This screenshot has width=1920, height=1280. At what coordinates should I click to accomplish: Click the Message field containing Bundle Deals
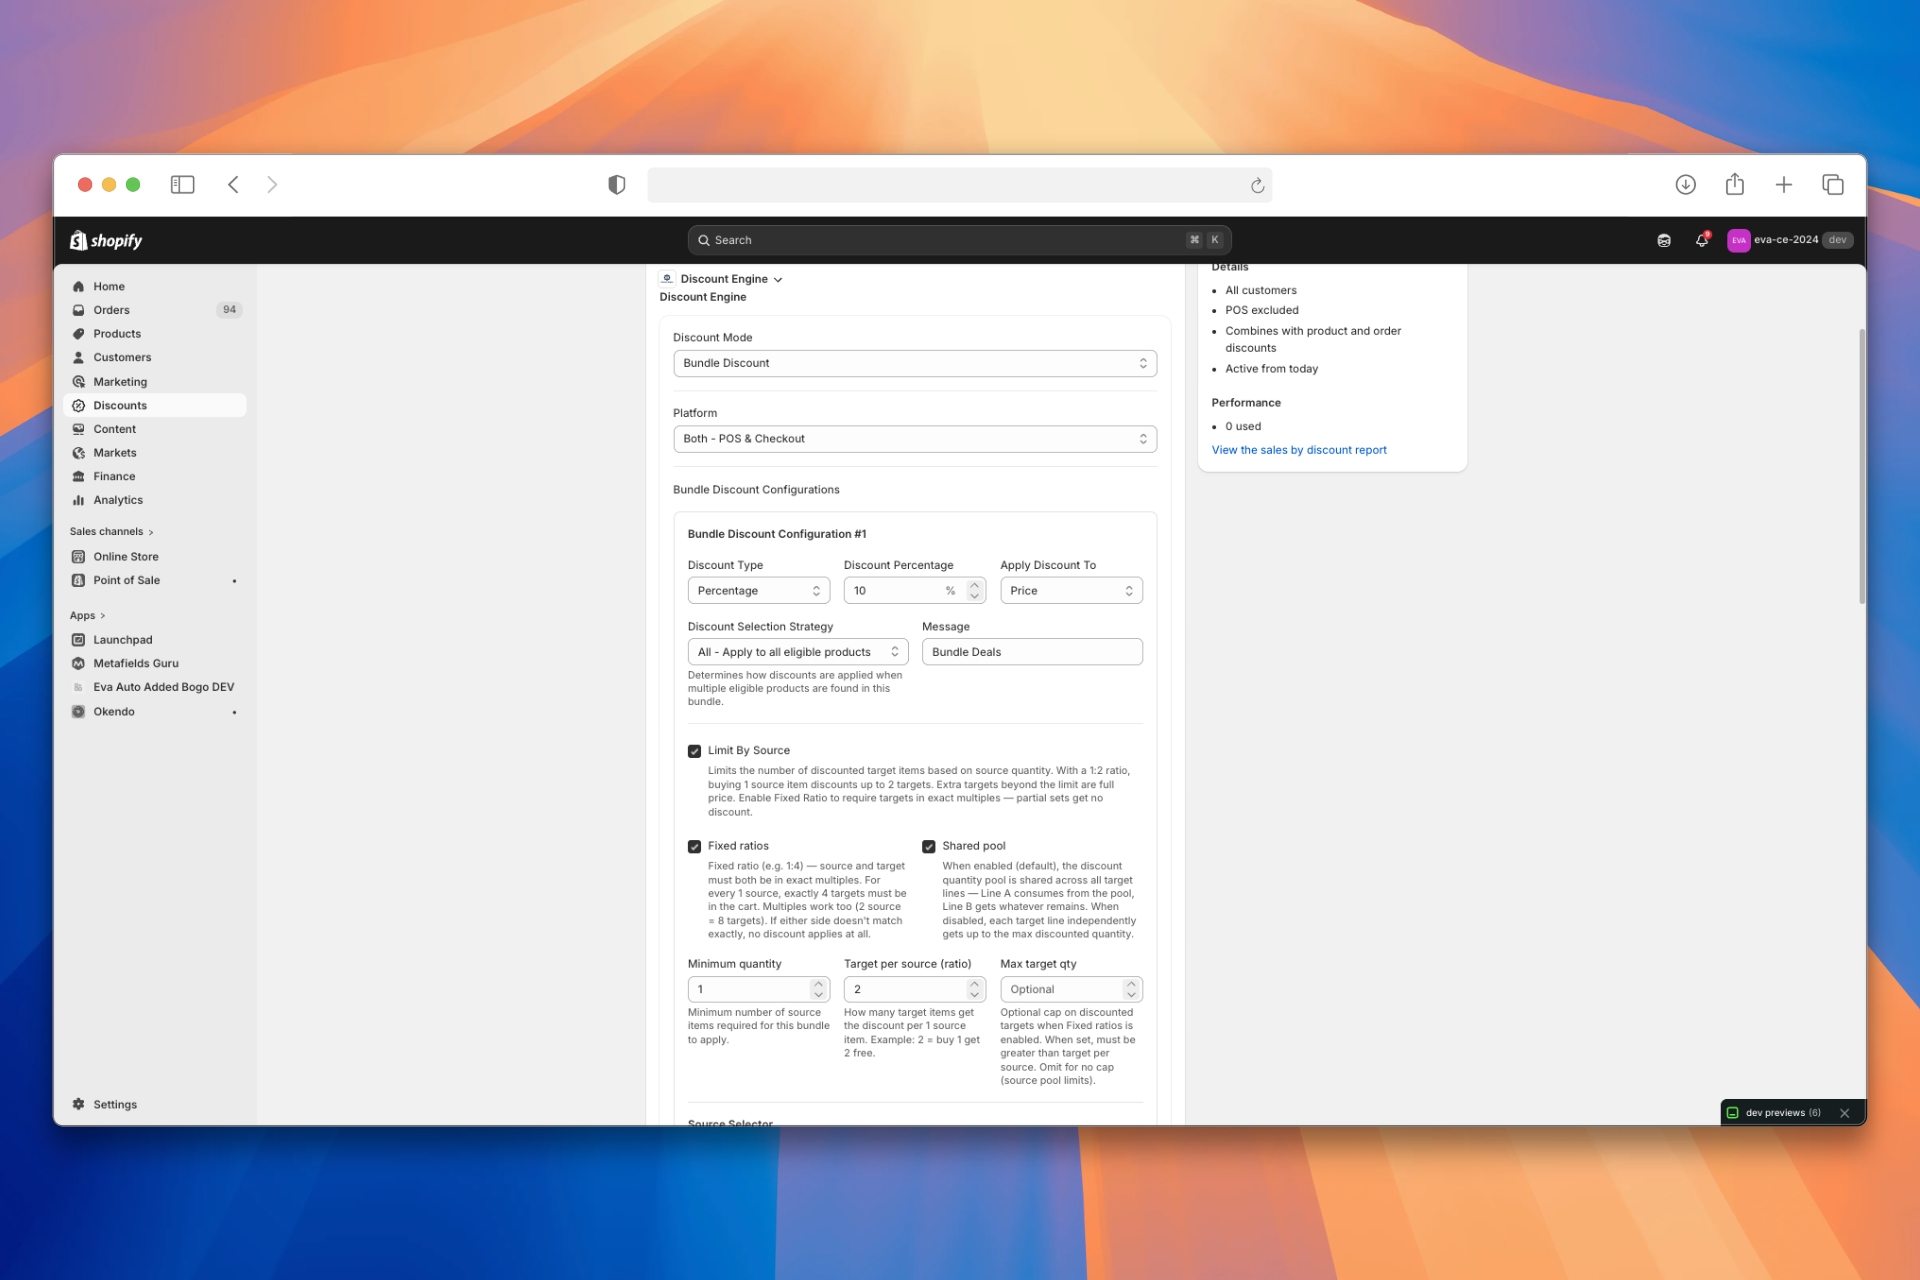[x=1032, y=651]
